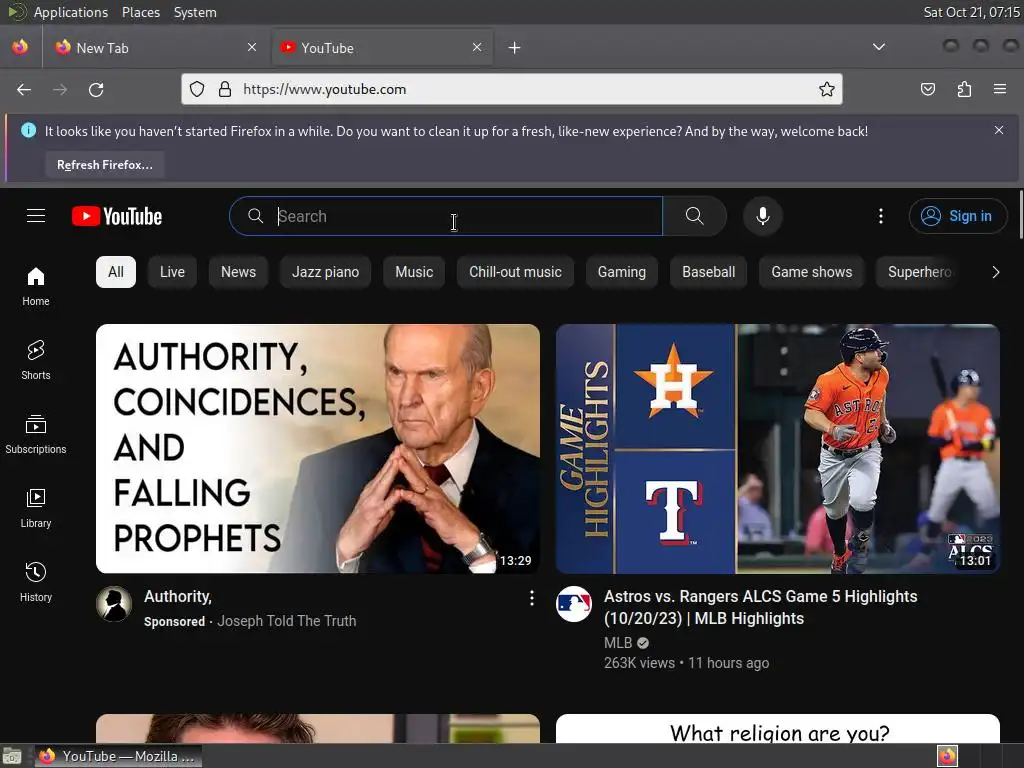1024x768 pixels.
Task: Open tracking protection shield icon
Action: (197, 89)
